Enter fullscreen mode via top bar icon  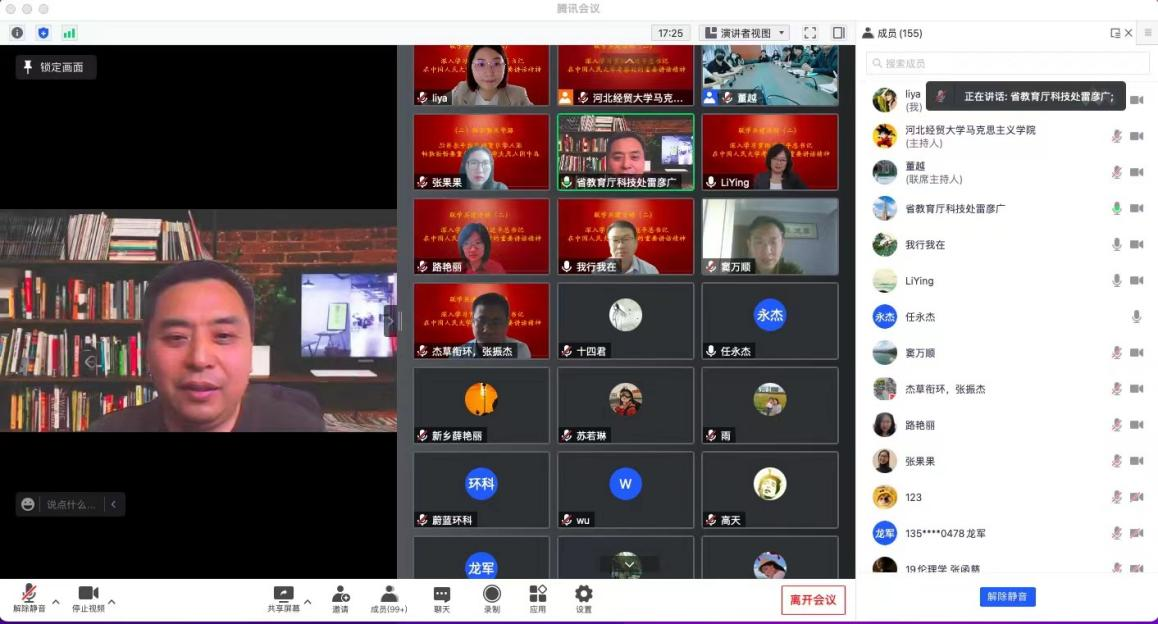(810, 33)
